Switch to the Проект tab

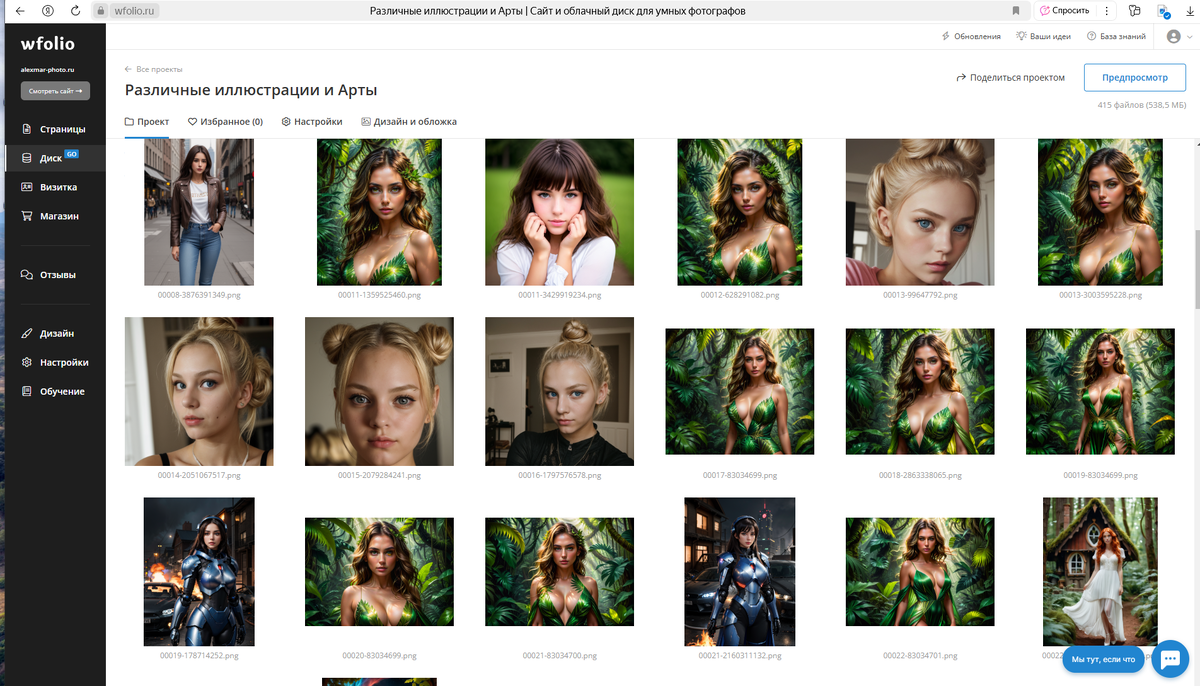147,122
